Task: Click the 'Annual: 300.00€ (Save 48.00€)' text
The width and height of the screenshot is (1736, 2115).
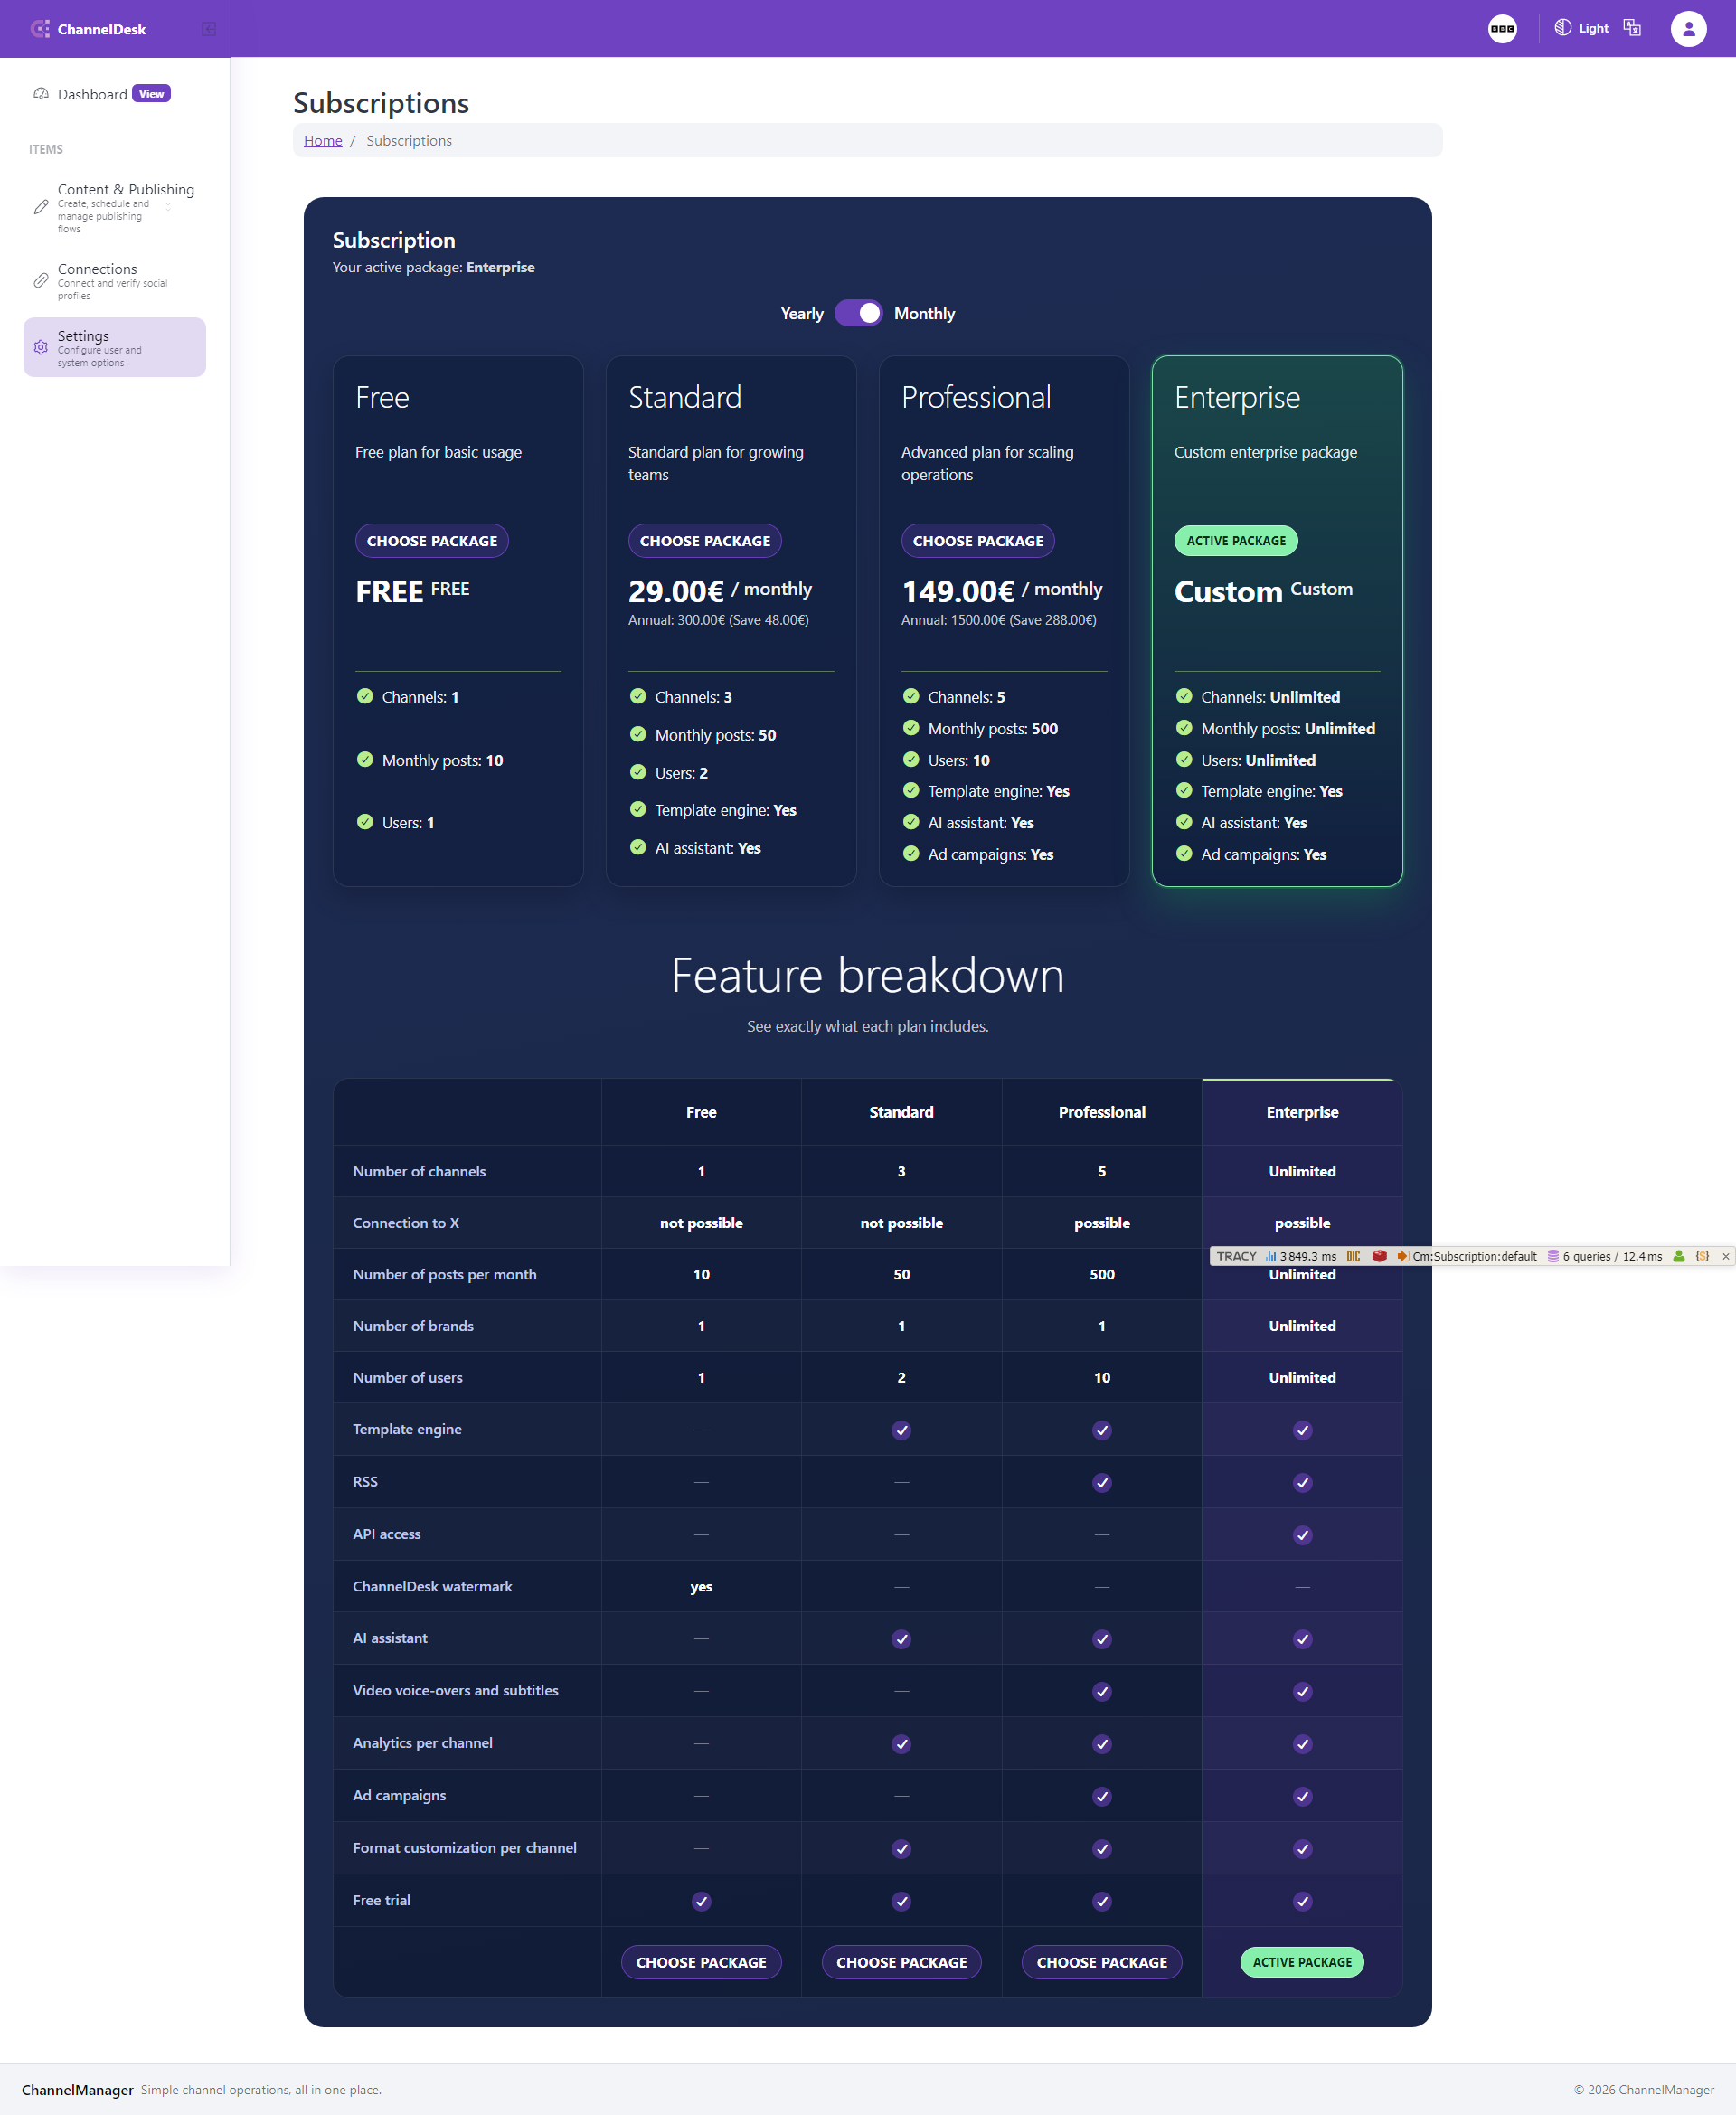Action: click(718, 620)
